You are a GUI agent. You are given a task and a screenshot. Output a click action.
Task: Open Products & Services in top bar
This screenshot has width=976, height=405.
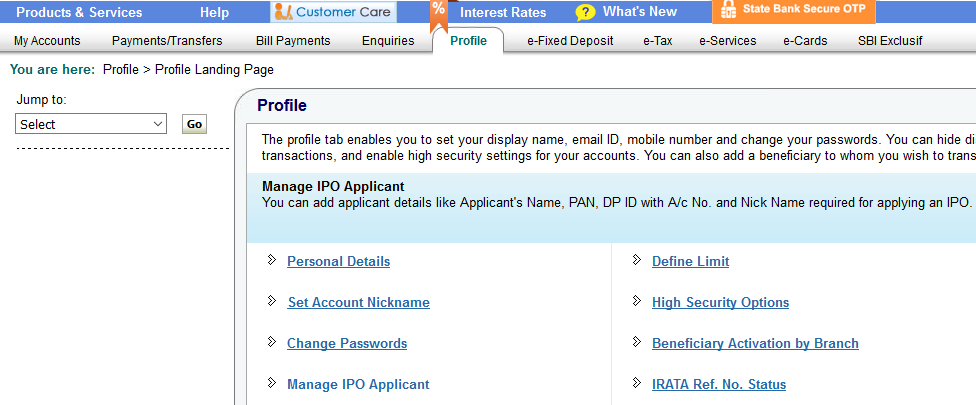79,12
